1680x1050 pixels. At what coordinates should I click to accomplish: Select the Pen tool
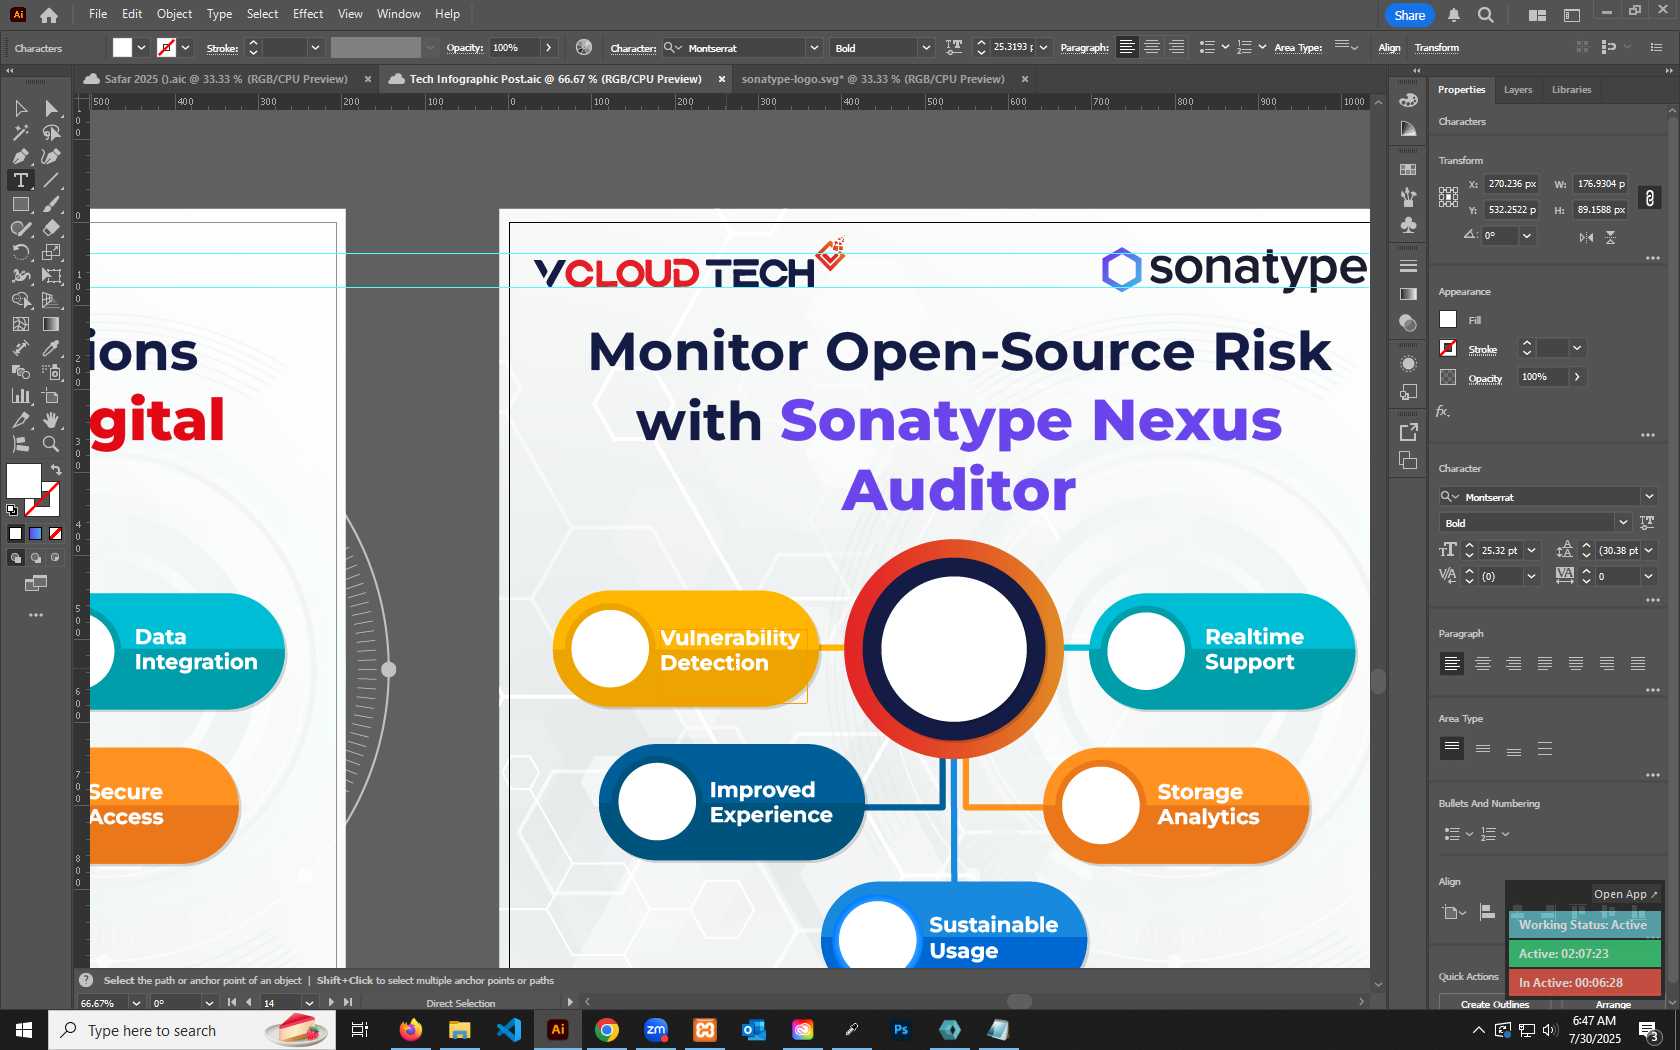(x=20, y=156)
